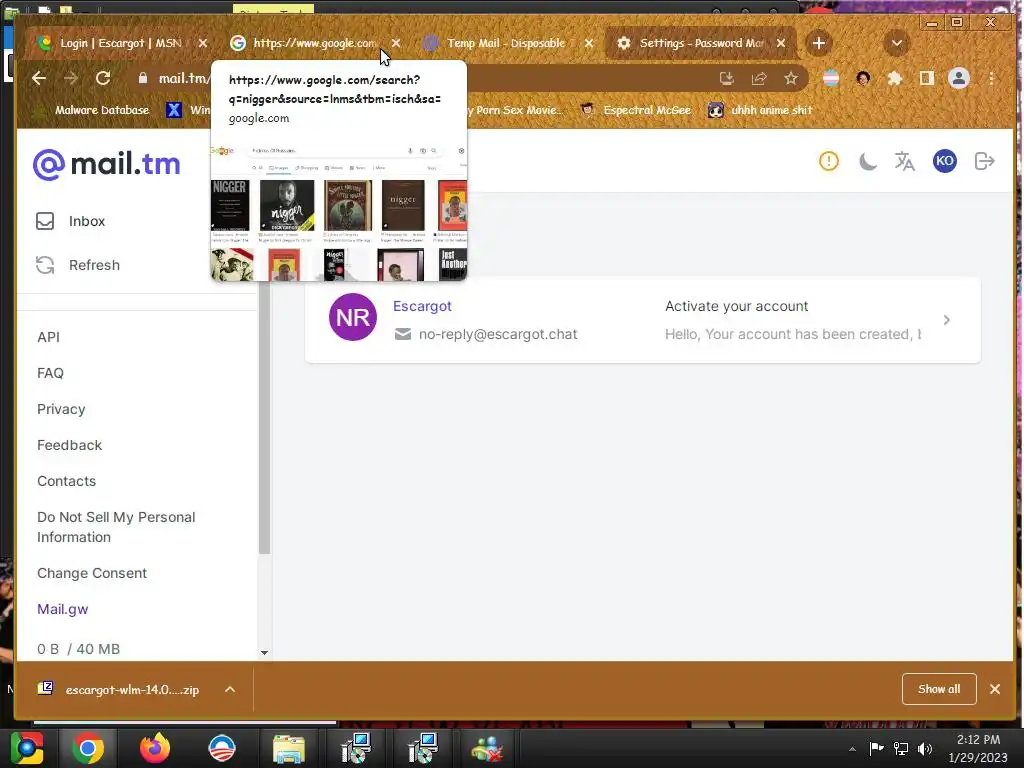Open the language translate selector
The width and height of the screenshot is (1024, 768).
(904, 161)
